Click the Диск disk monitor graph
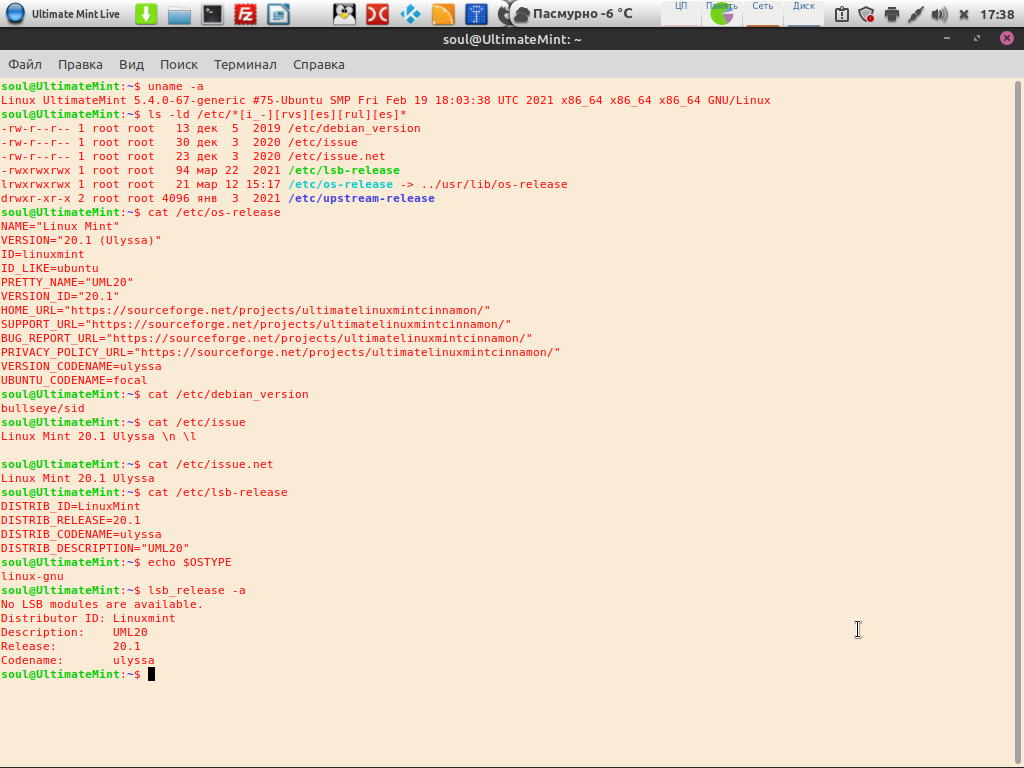This screenshot has height=768, width=1024. click(804, 14)
